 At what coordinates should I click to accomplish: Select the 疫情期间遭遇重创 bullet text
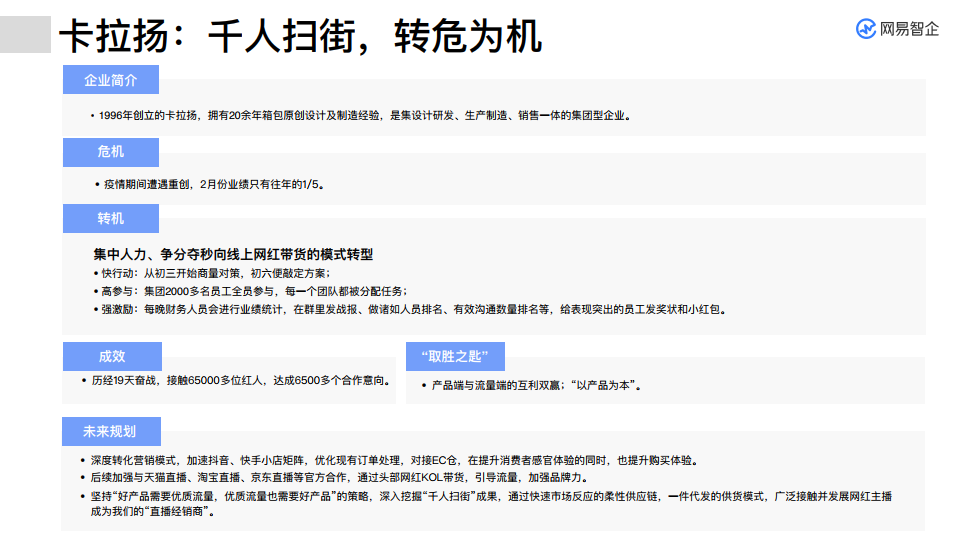(x=213, y=184)
